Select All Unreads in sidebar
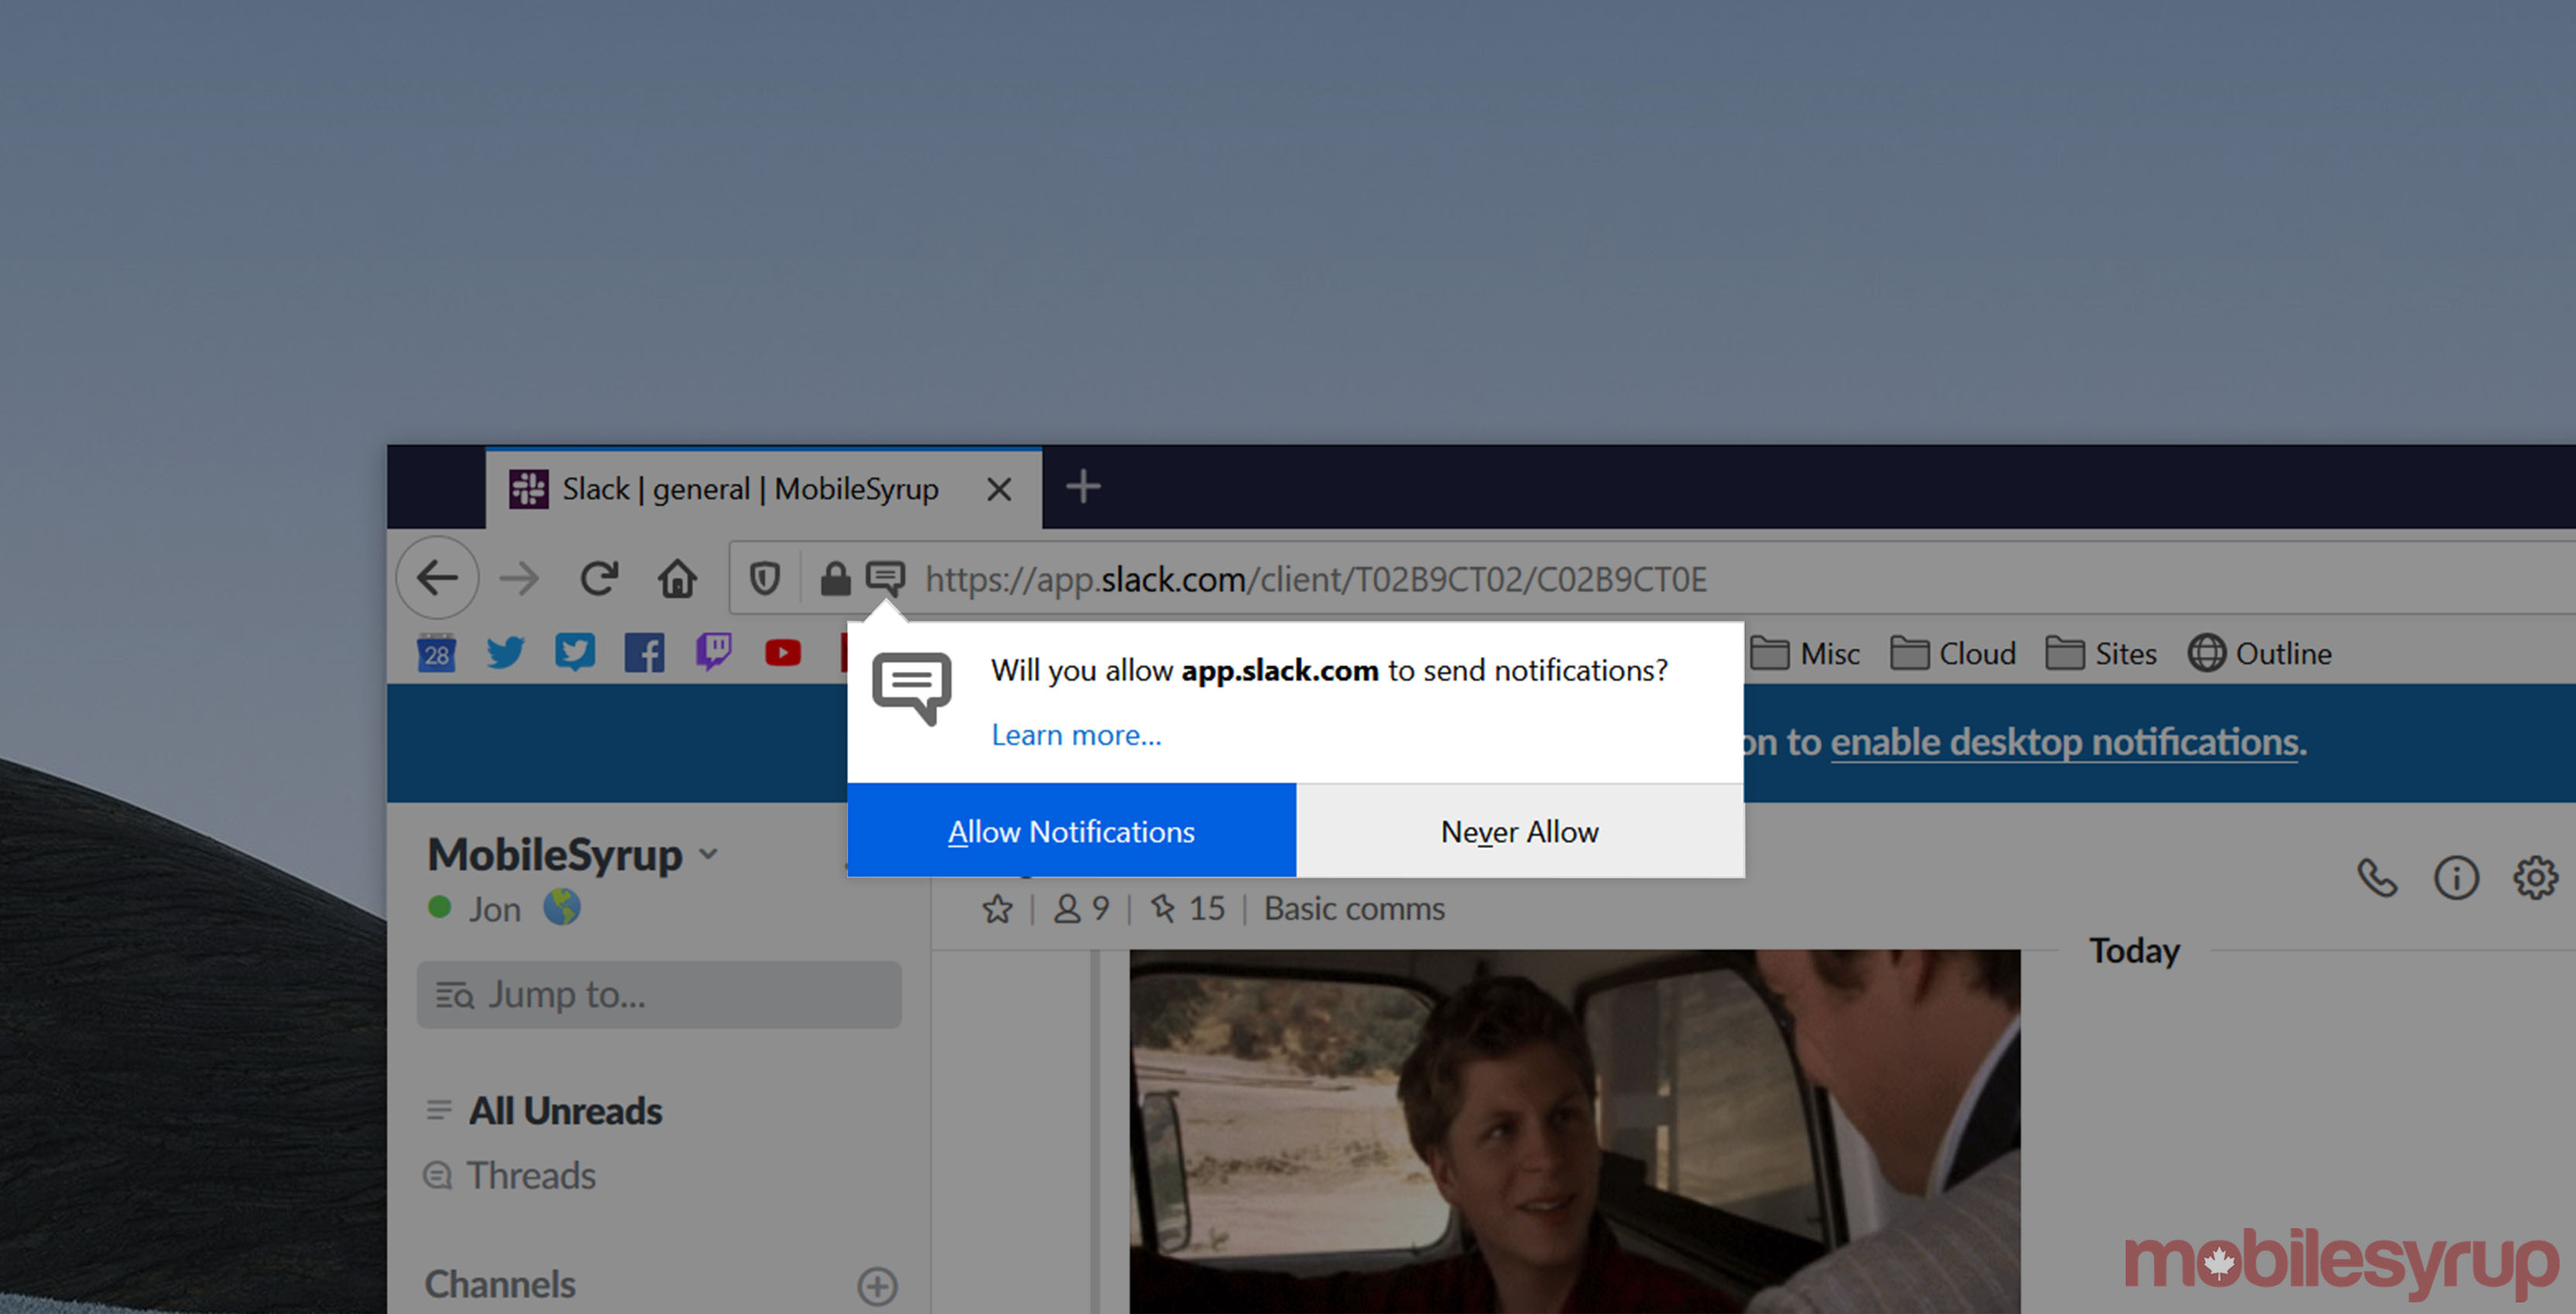The height and width of the screenshot is (1314, 2576). [565, 1110]
